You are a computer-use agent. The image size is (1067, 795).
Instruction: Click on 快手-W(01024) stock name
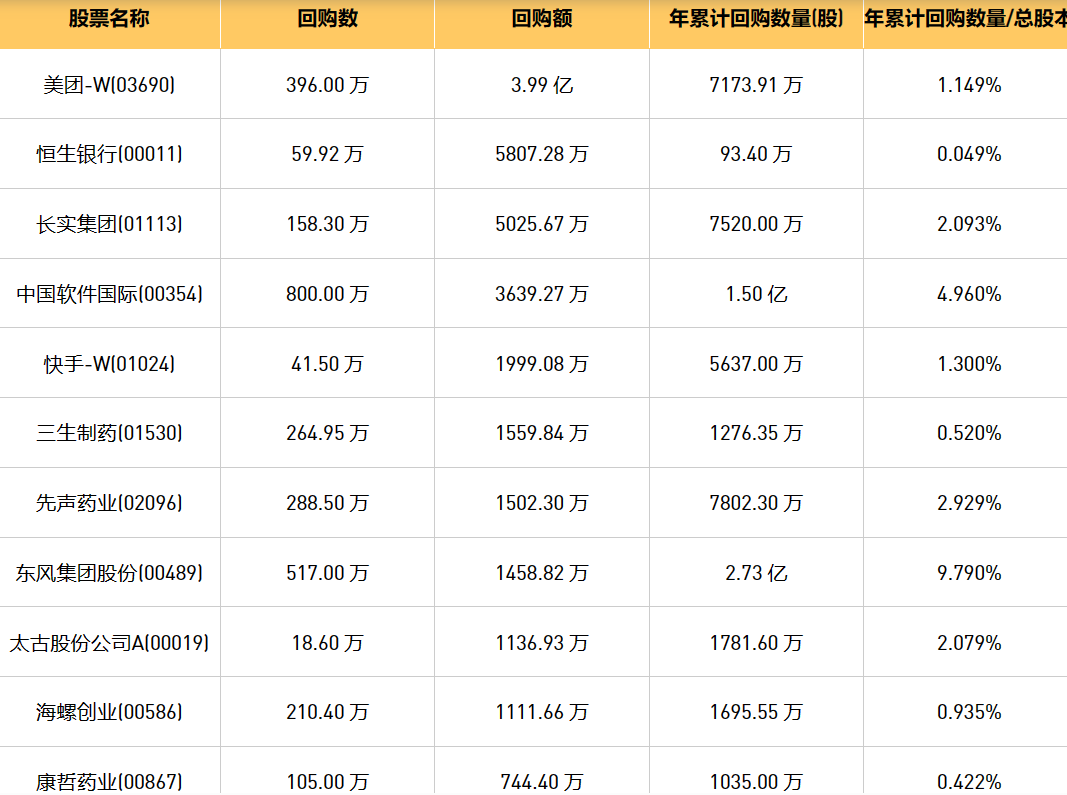click(x=109, y=364)
